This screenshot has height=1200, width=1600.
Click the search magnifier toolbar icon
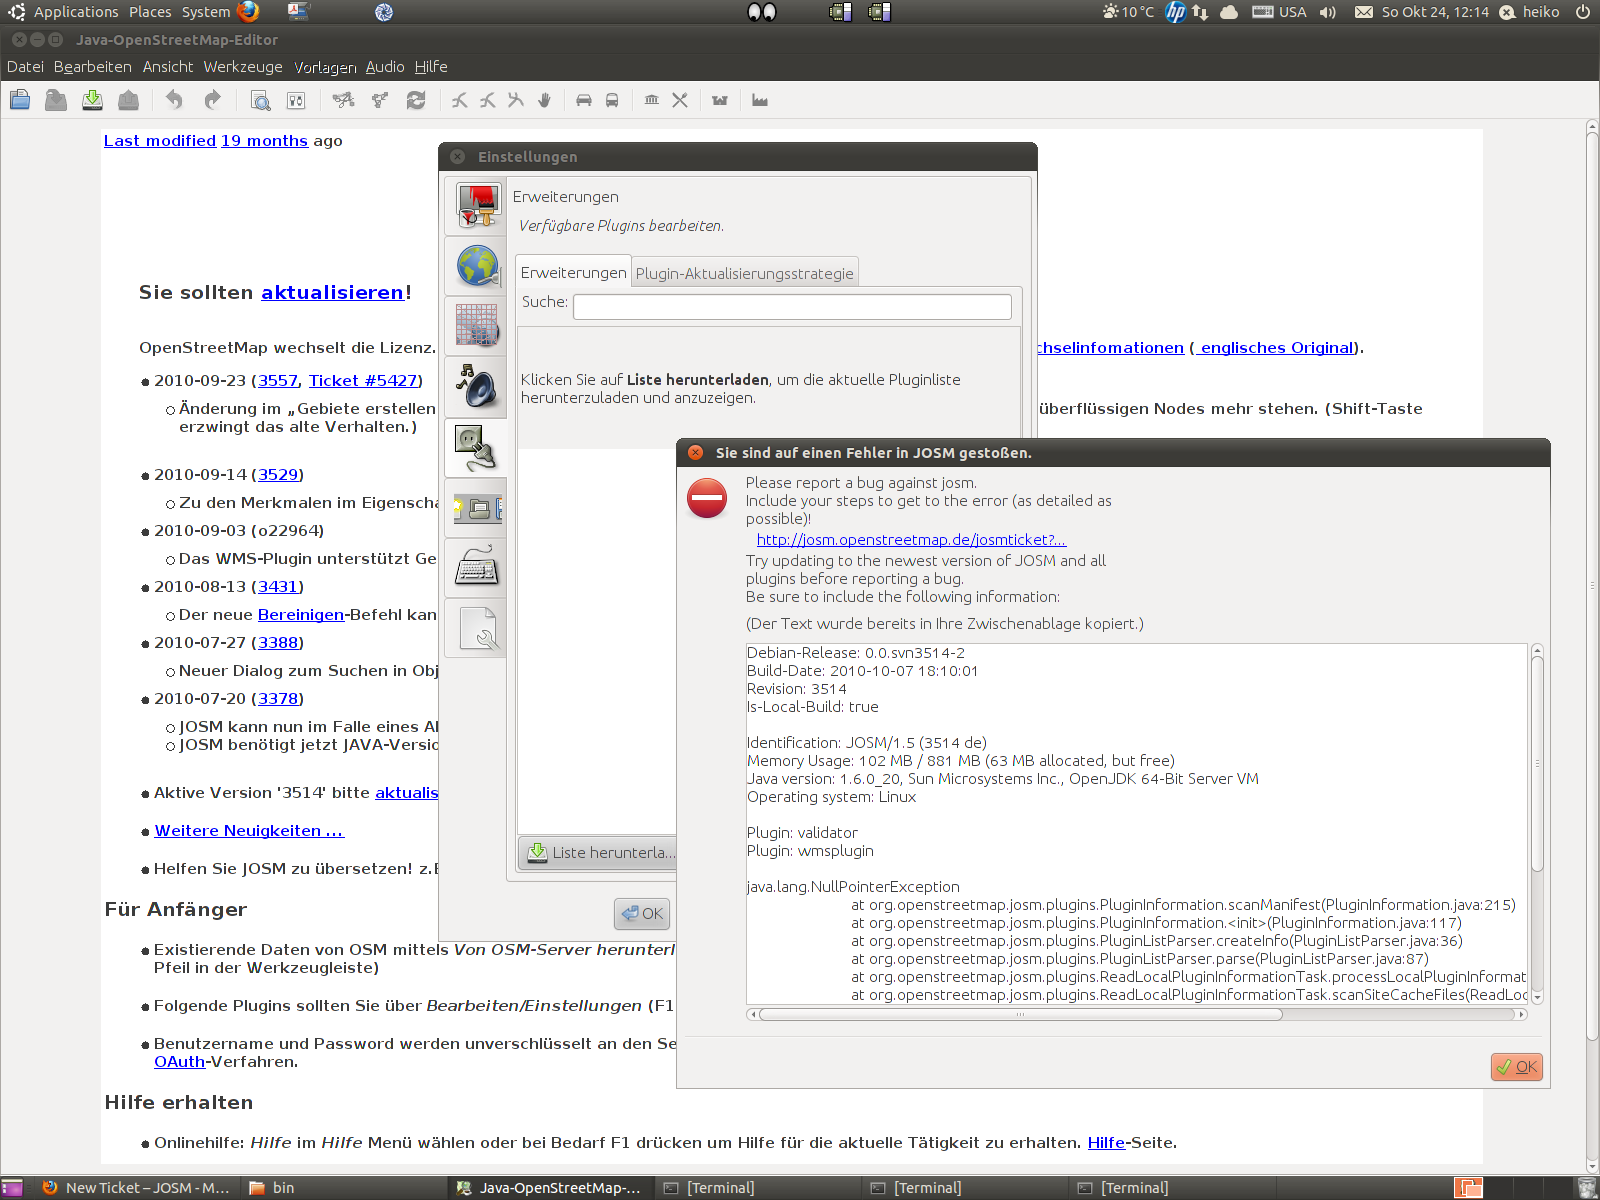[260, 100]
